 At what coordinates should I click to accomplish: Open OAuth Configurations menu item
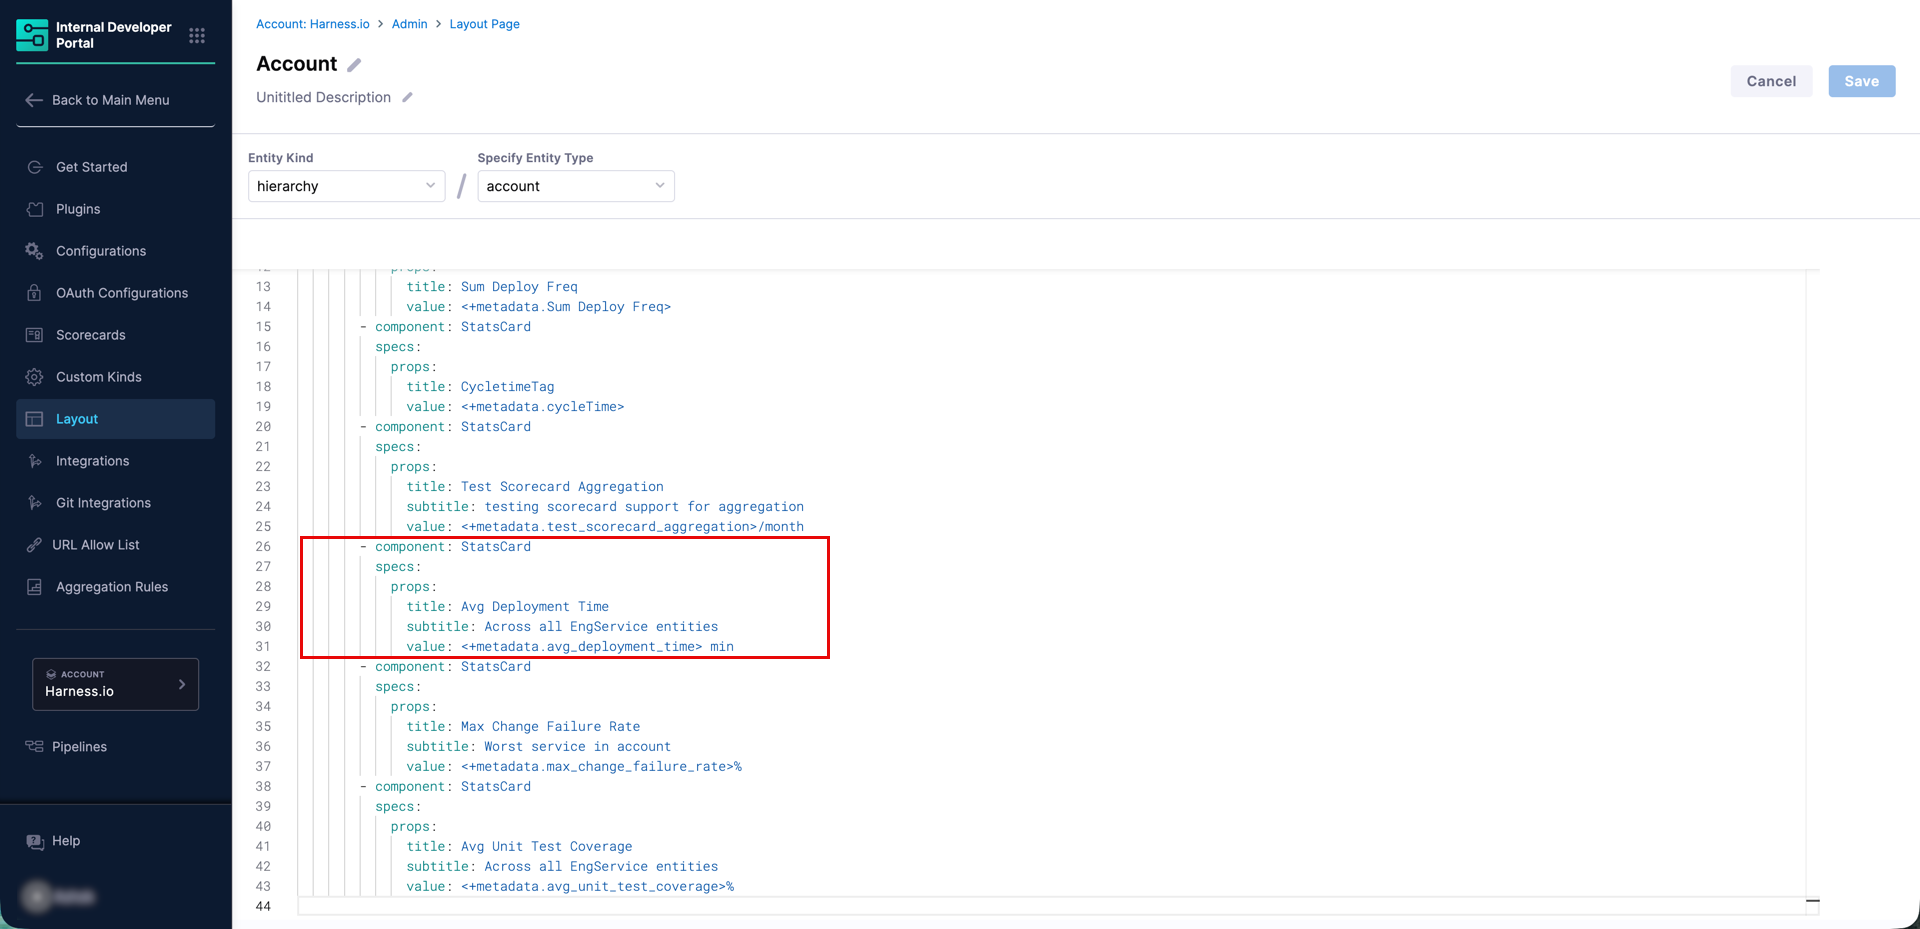(x=121, y=293)
